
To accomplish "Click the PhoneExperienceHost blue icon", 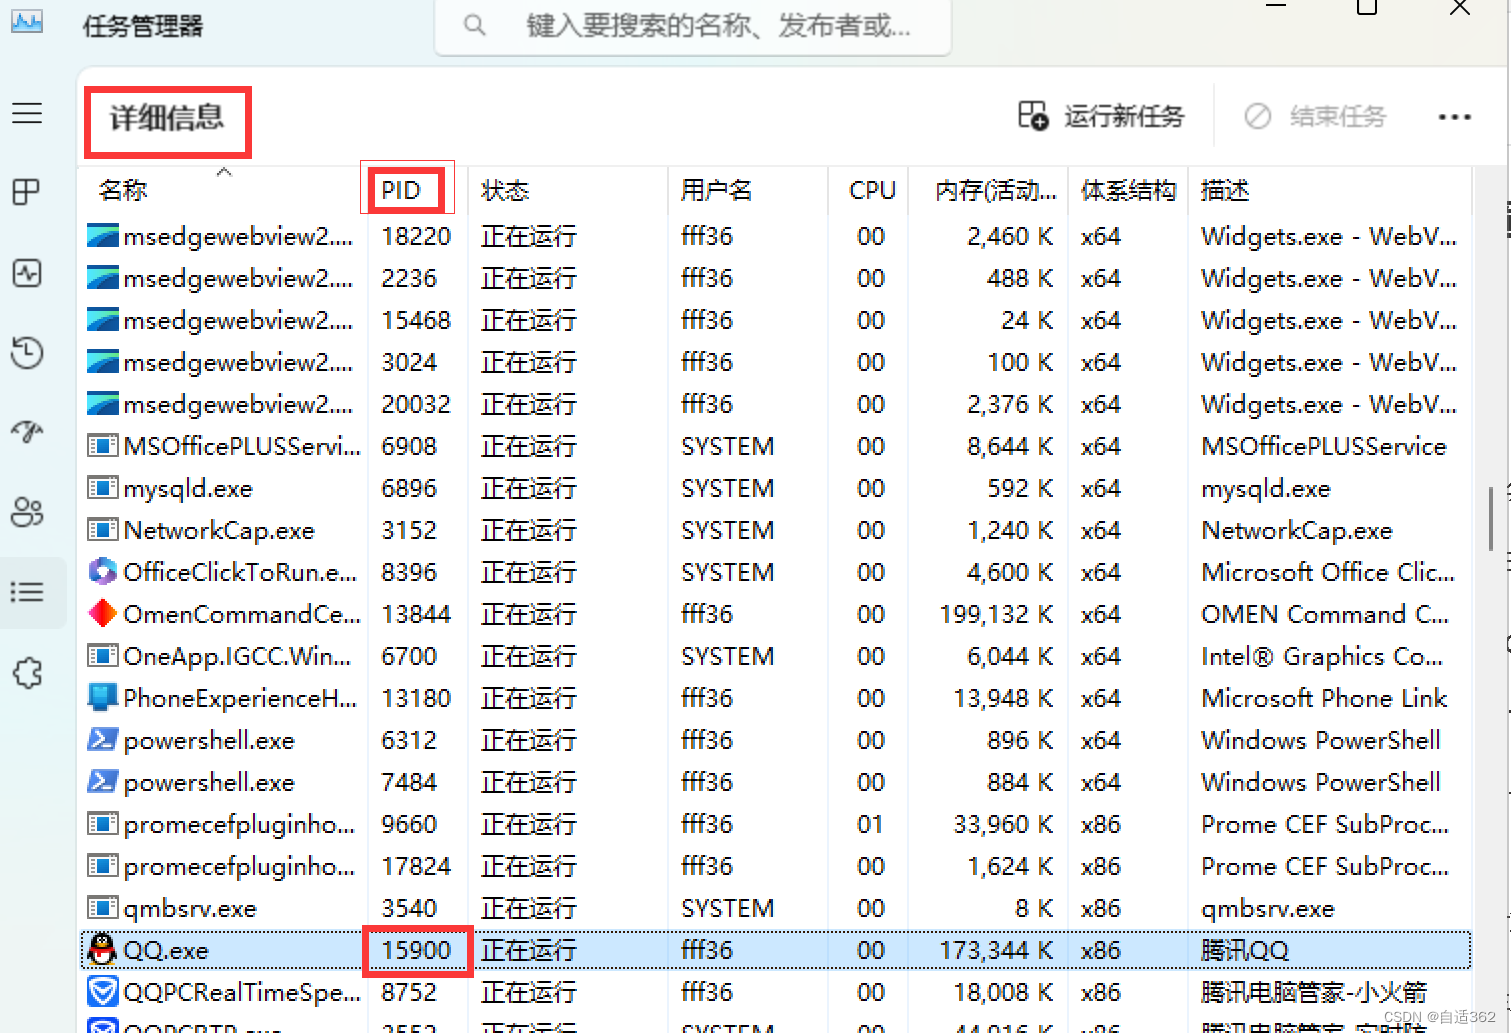I will pyautogui.click(x=103, y=697).
